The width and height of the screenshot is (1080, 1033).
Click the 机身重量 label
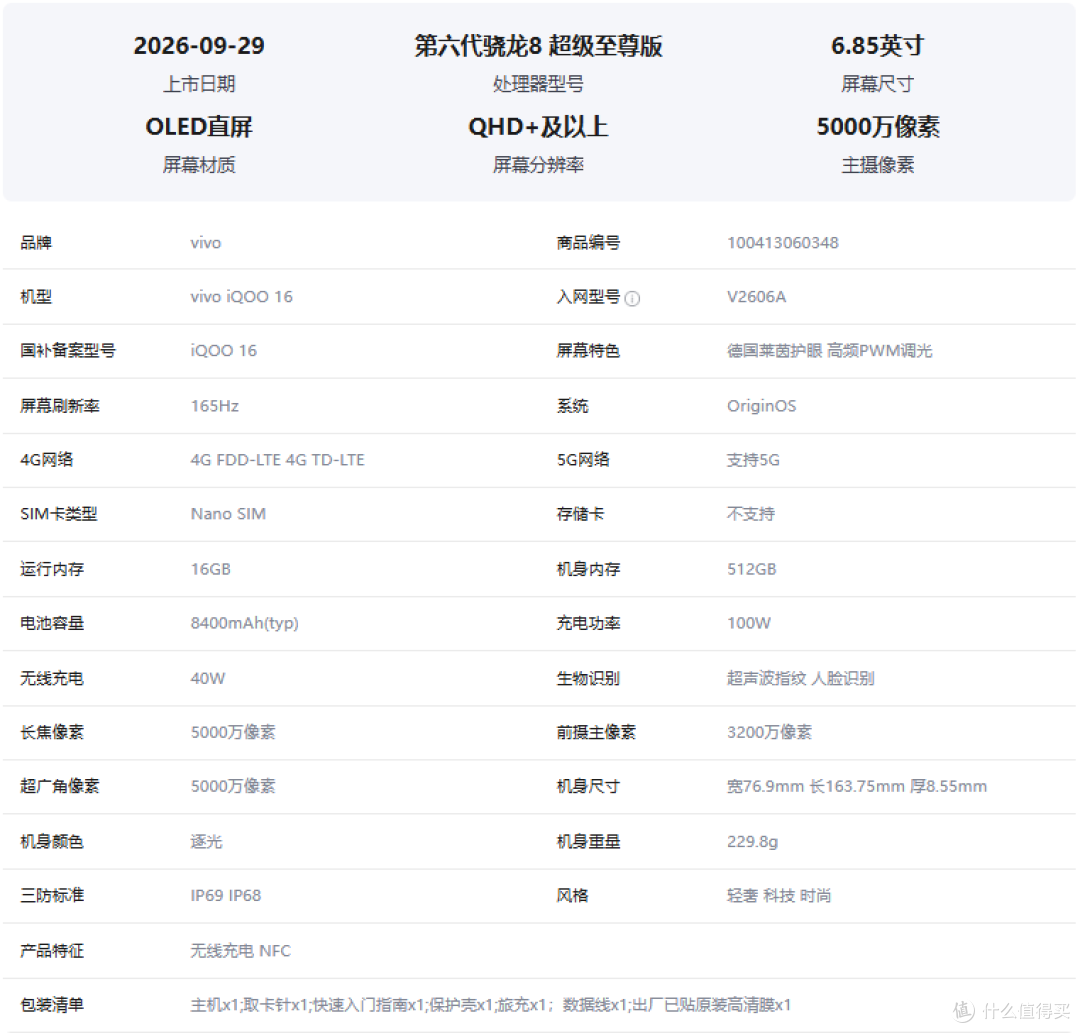point(588,842)
